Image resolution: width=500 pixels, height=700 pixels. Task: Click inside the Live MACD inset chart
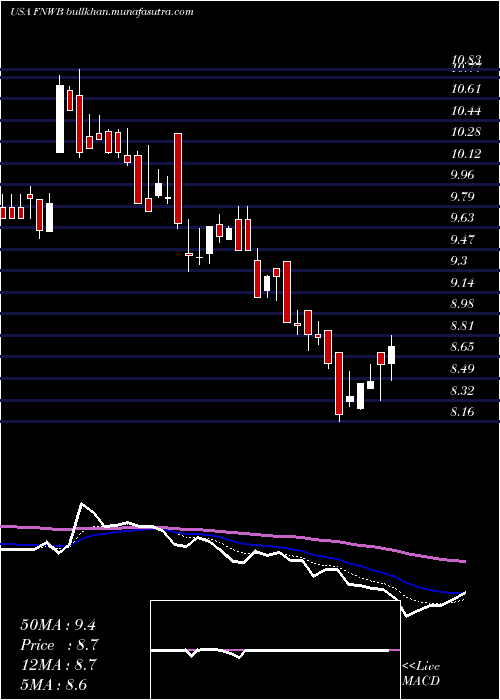(x=275, y=650)
